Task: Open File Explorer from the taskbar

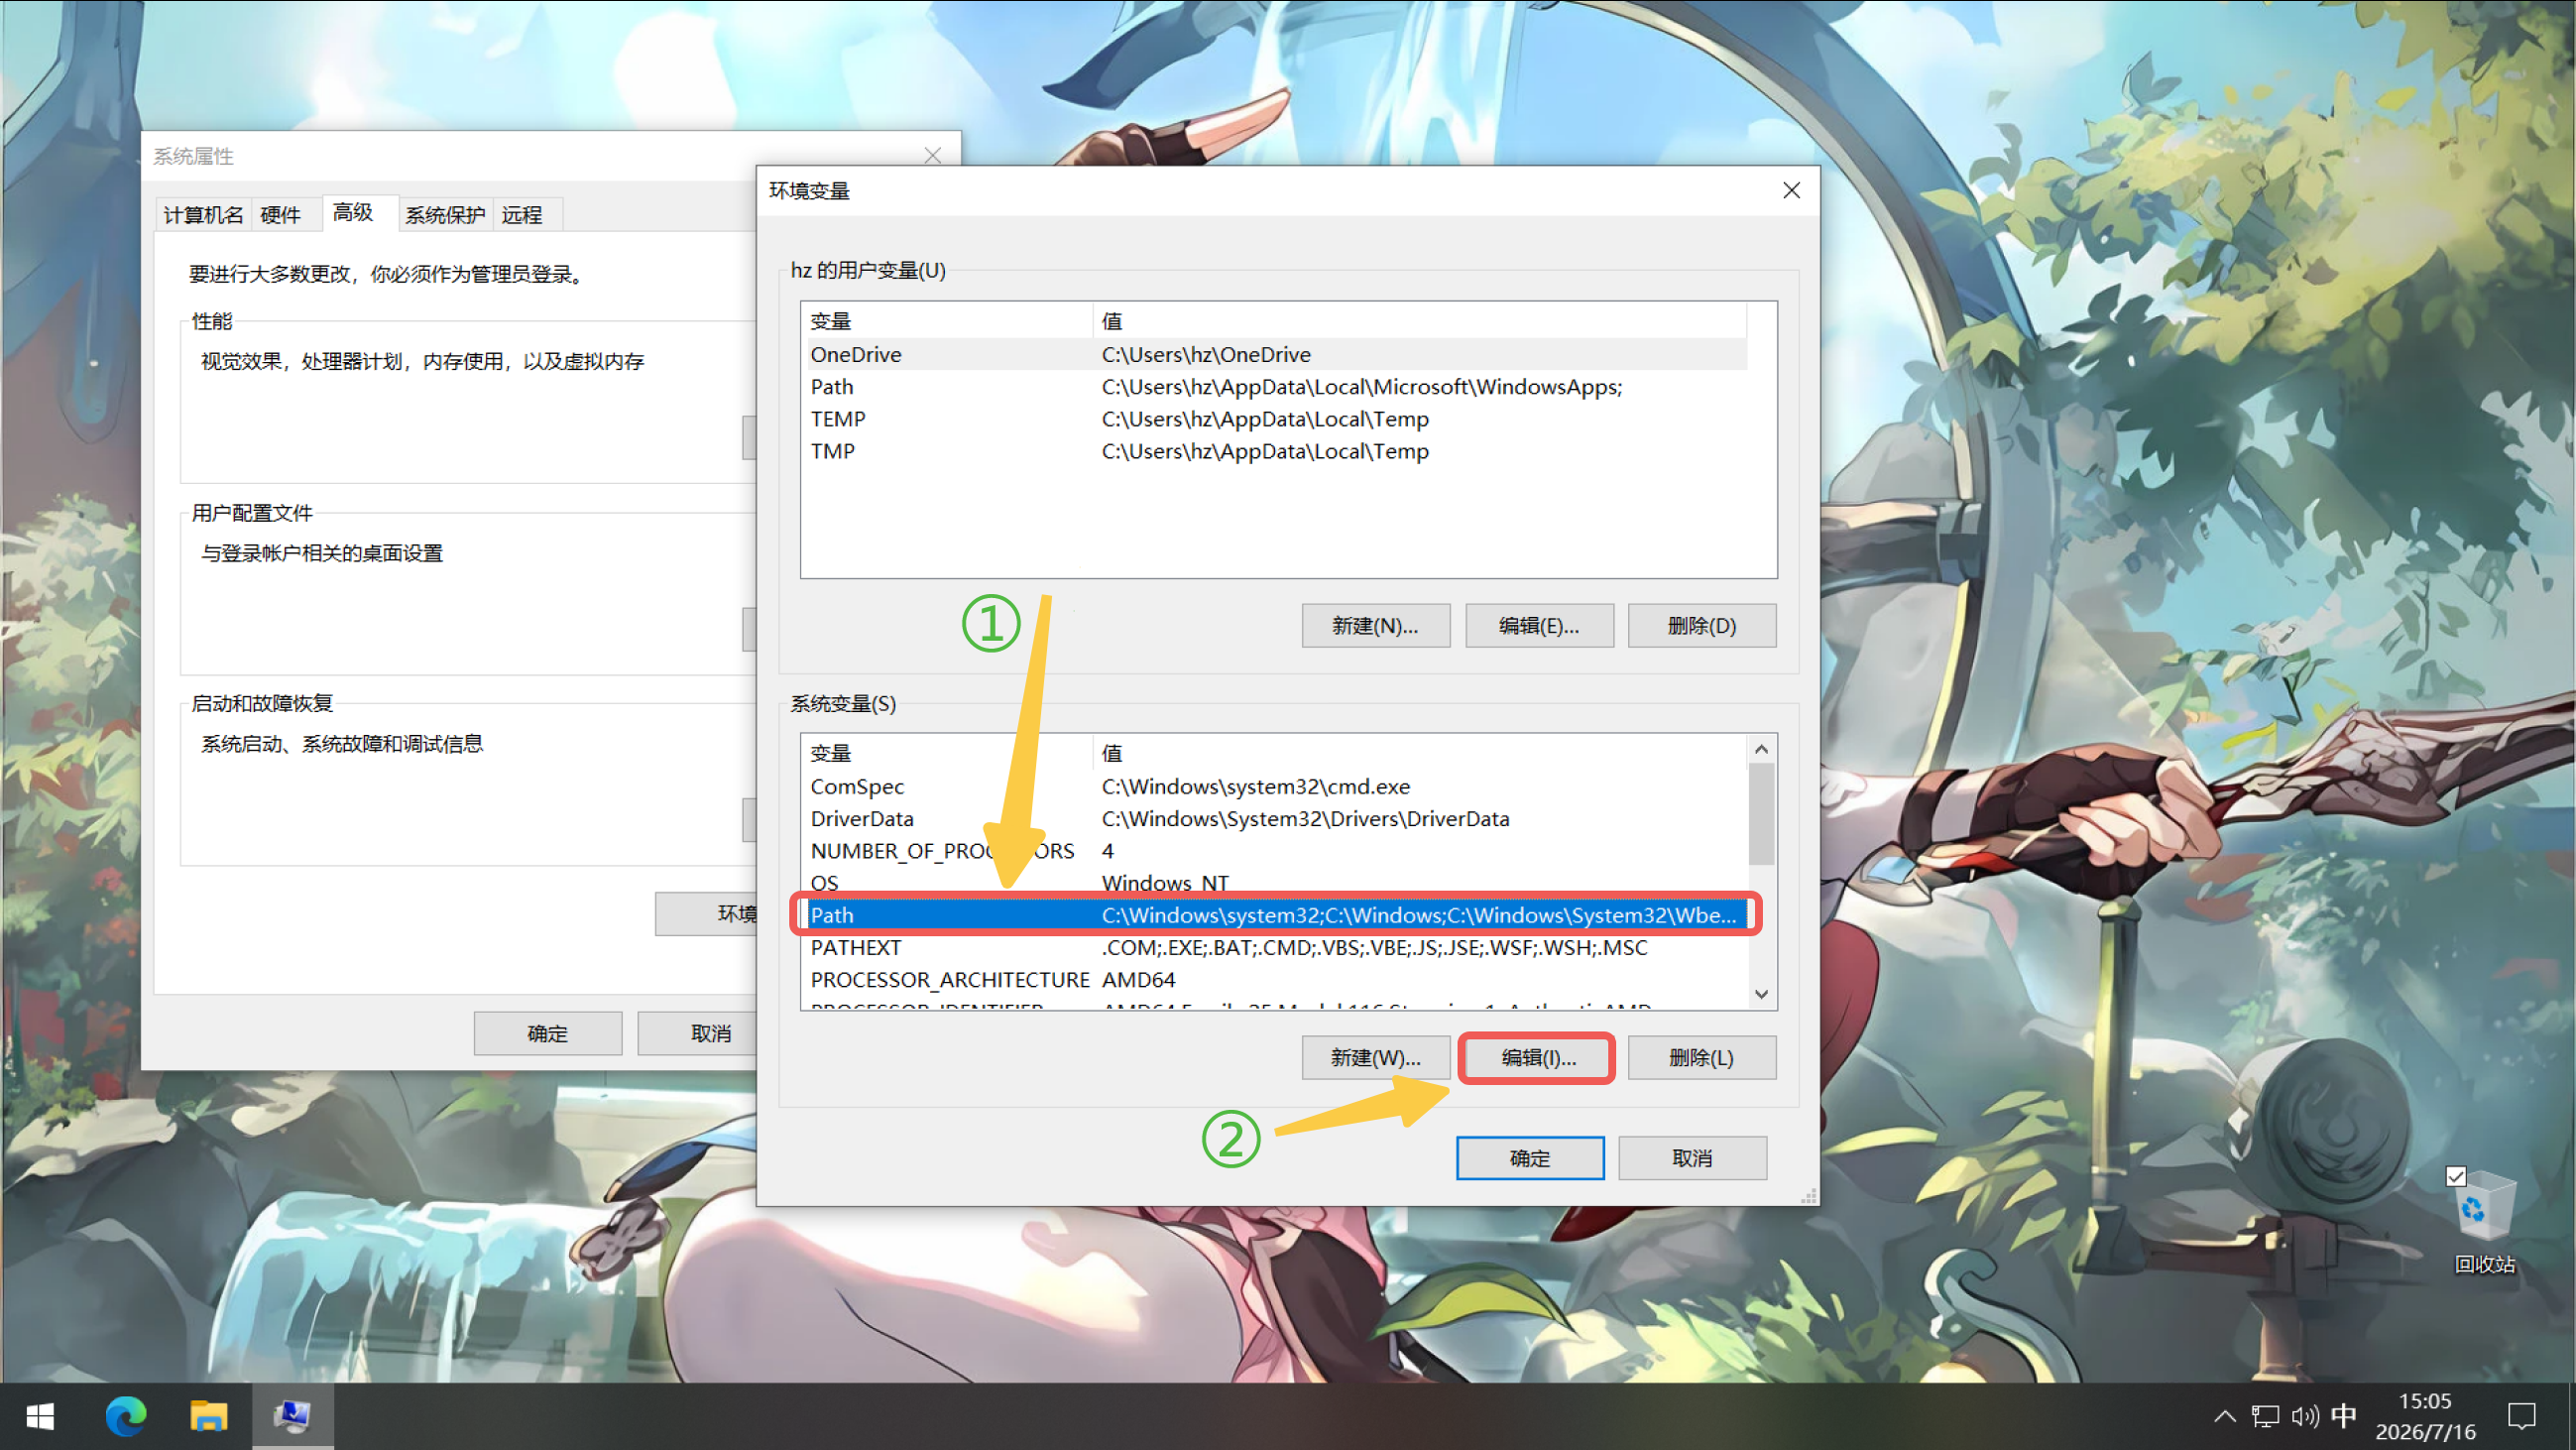Action: click(208, 1416)
